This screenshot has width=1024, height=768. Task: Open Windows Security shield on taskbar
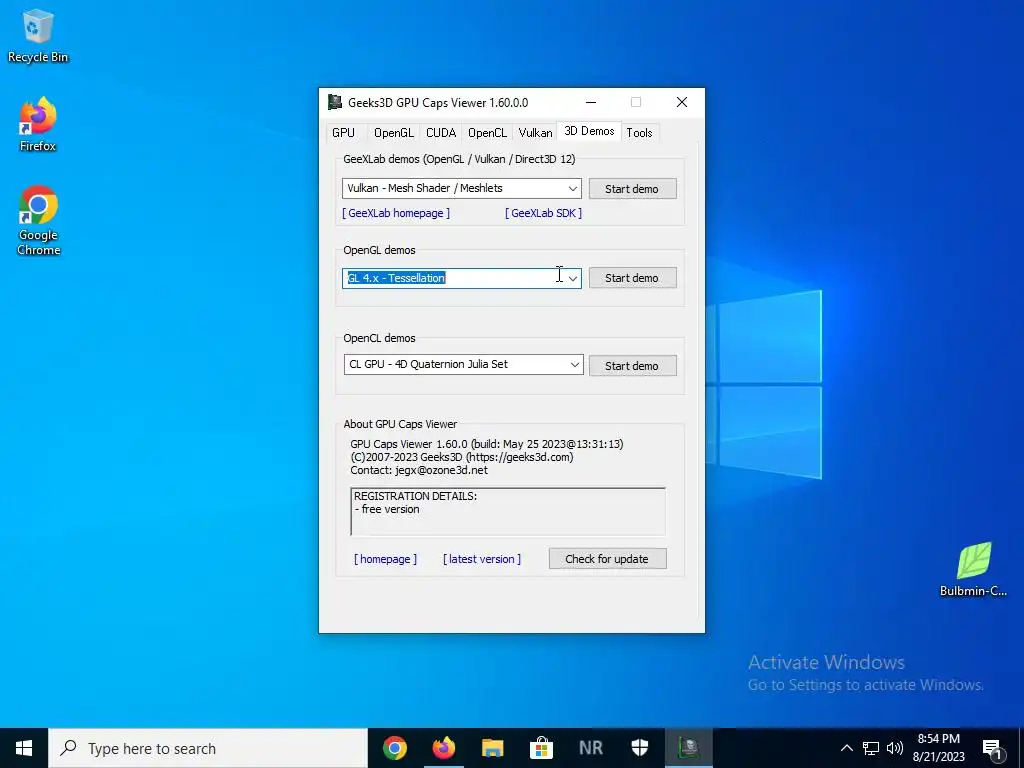pyautogui.click(x=639, y=748)
